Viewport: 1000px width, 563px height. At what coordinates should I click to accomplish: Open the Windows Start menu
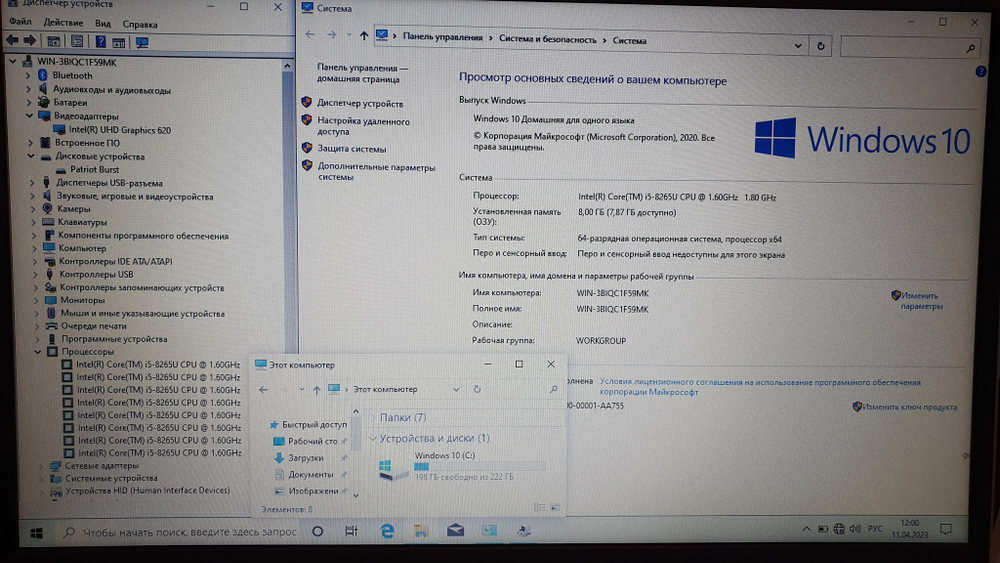tap(36, 533)
